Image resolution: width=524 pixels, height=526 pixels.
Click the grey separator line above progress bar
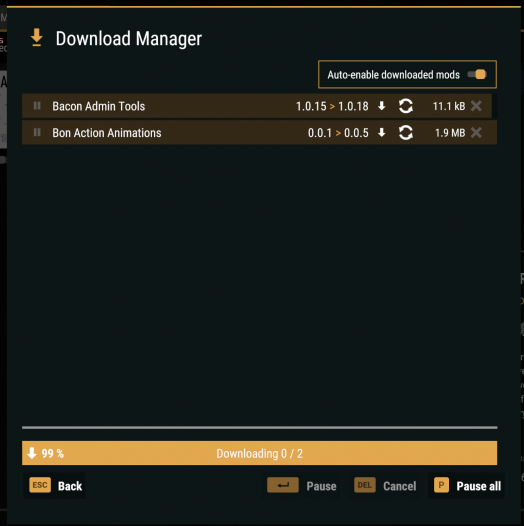[260, 428]
